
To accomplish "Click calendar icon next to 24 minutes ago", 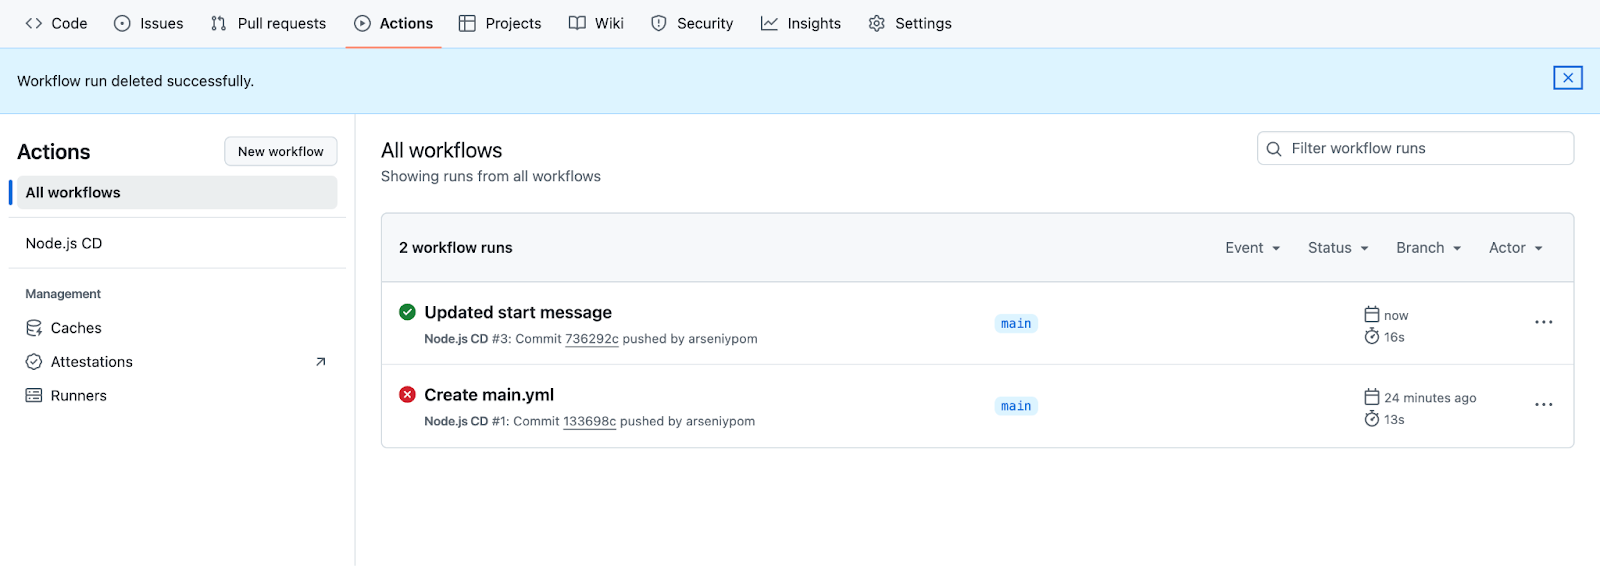I will [x=1372, y=397].
